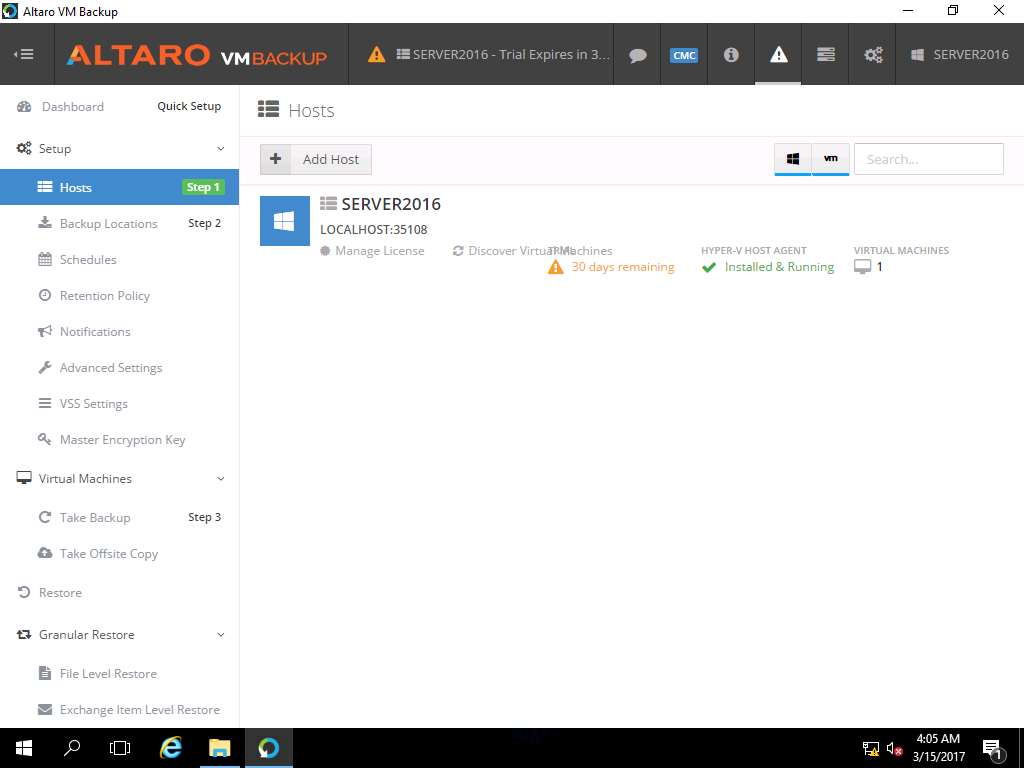Viewport: 1024px width, 768px height.
Task: Collapse the Virtual Machines section chevron
Action: [221, 479]
